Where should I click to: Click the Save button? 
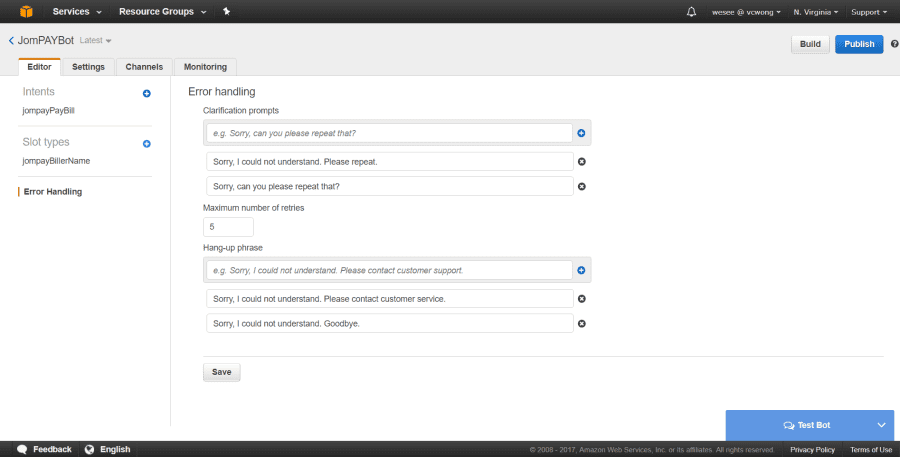pyautogui.click(x=222, y=372)
